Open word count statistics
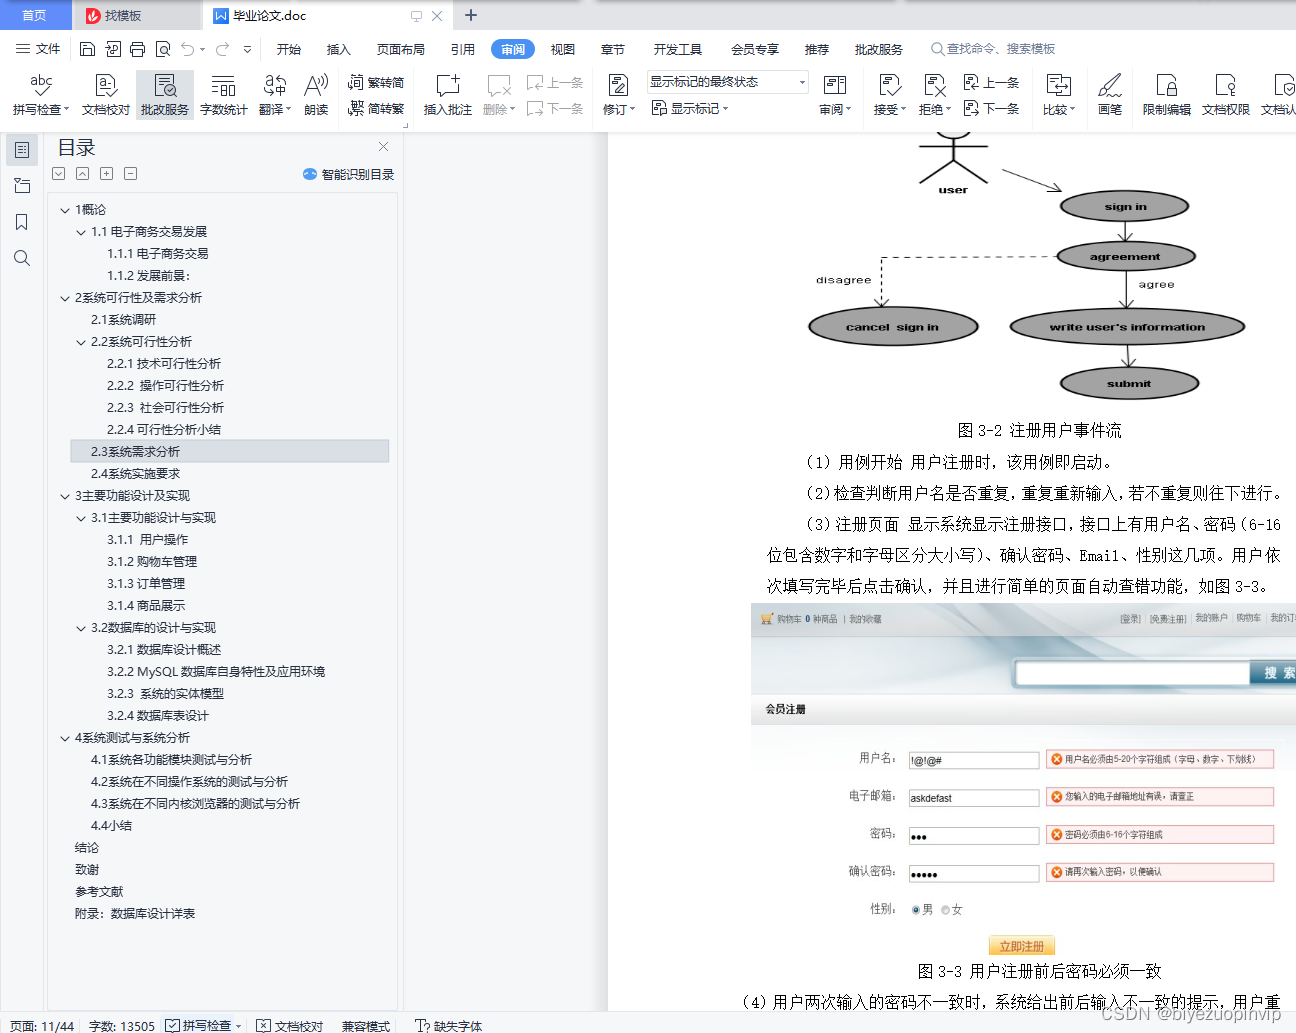Screen dimensions: 1296x1033 coord(223,95)
